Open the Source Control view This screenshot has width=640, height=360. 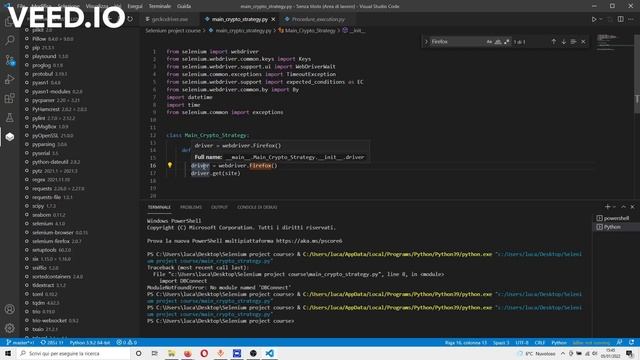9,60
